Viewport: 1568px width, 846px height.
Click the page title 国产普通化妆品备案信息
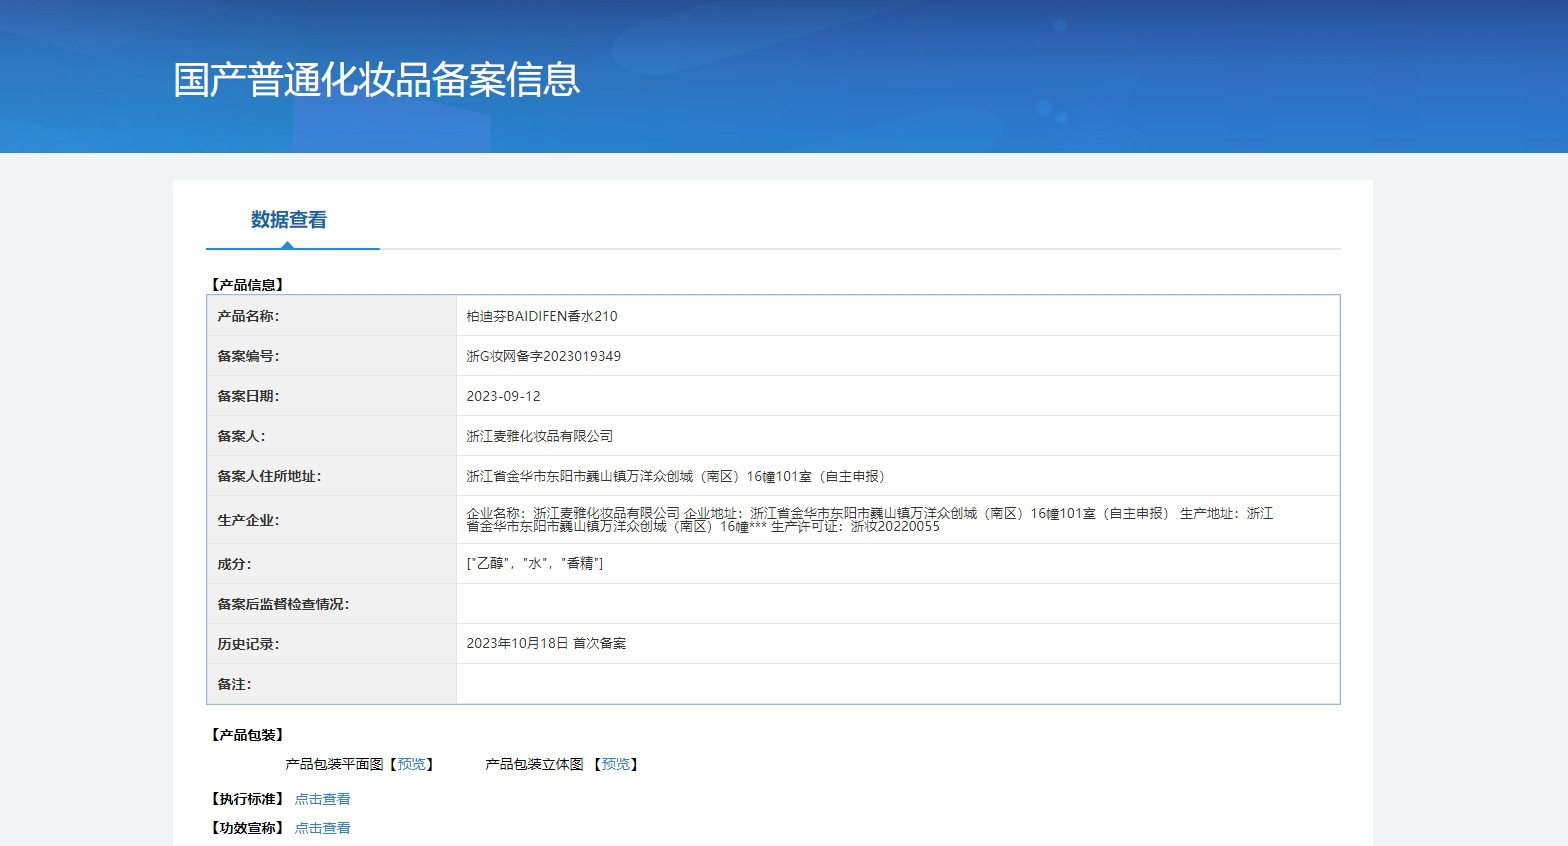tap(377, 79)
